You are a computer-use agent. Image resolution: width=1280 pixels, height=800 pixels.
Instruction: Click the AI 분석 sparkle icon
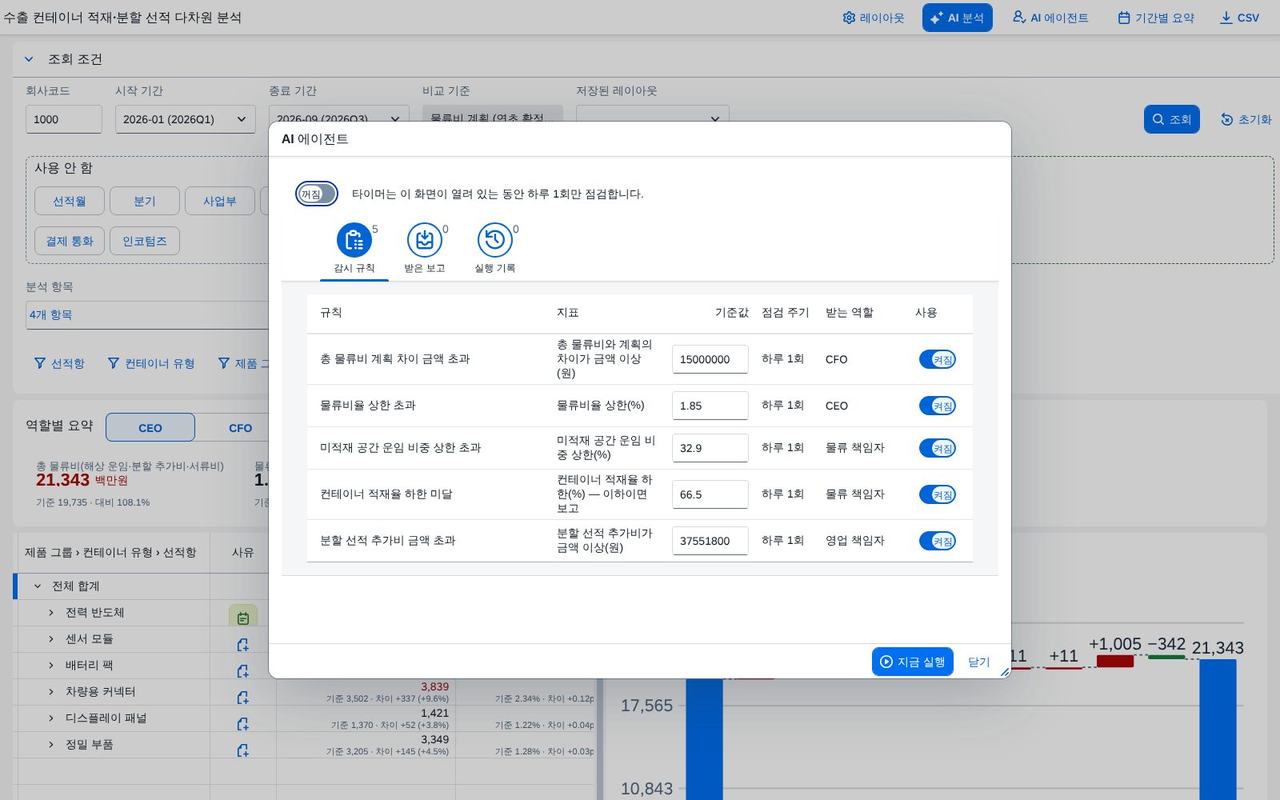point(936,18)
